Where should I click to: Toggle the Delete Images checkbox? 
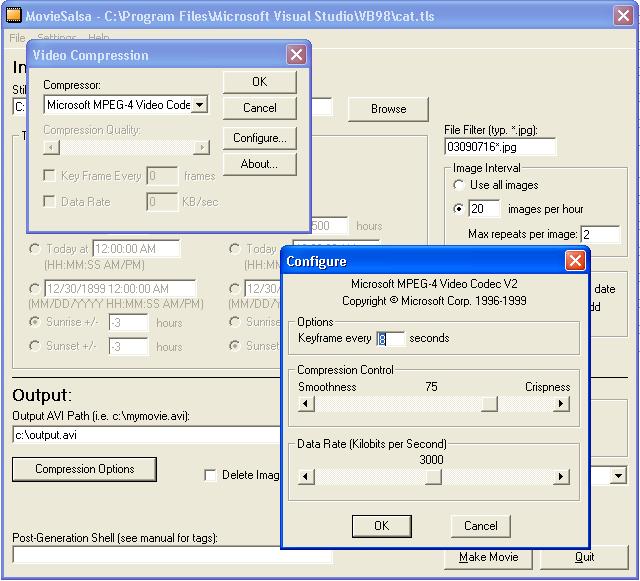210,475
